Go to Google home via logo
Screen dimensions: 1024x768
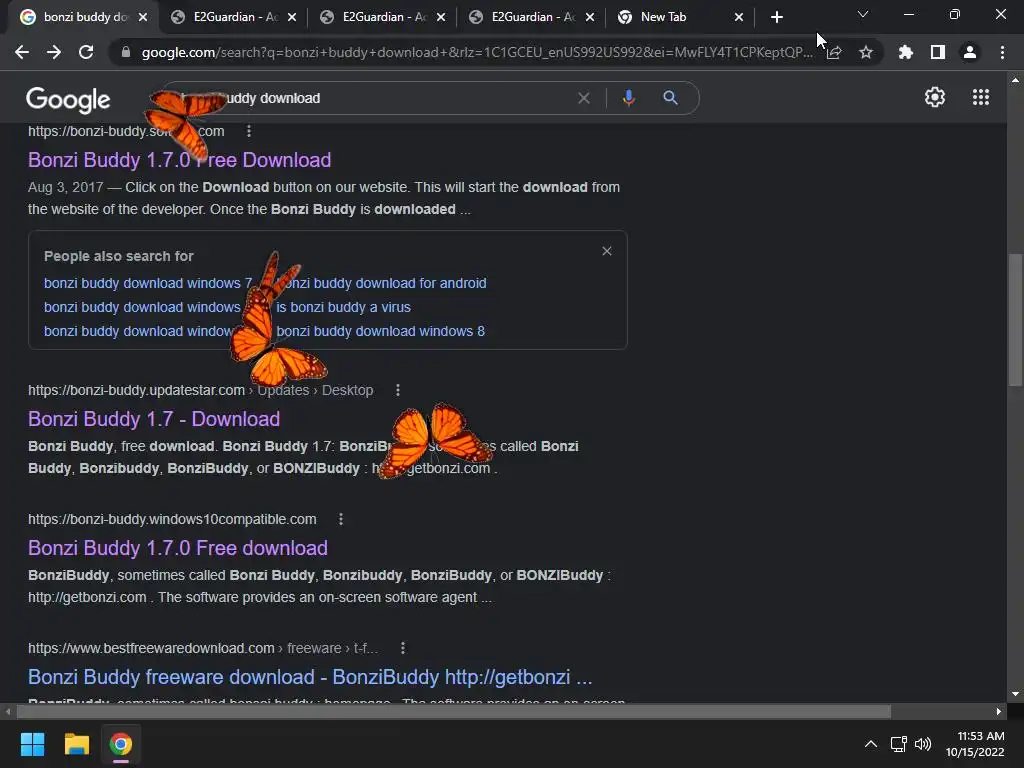tap(68, 99)
